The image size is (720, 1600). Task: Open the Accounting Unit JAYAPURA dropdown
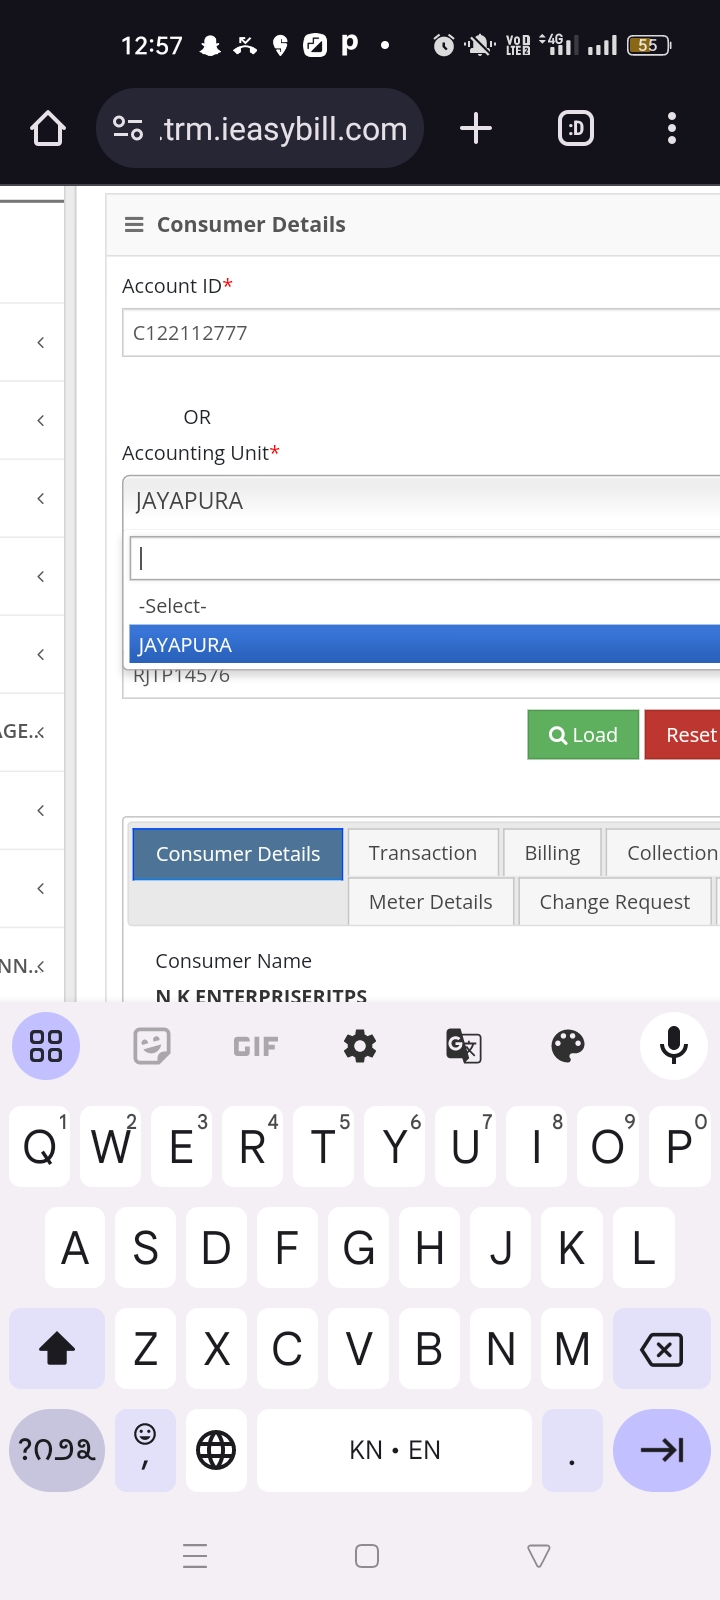click(x=422, y=501)
